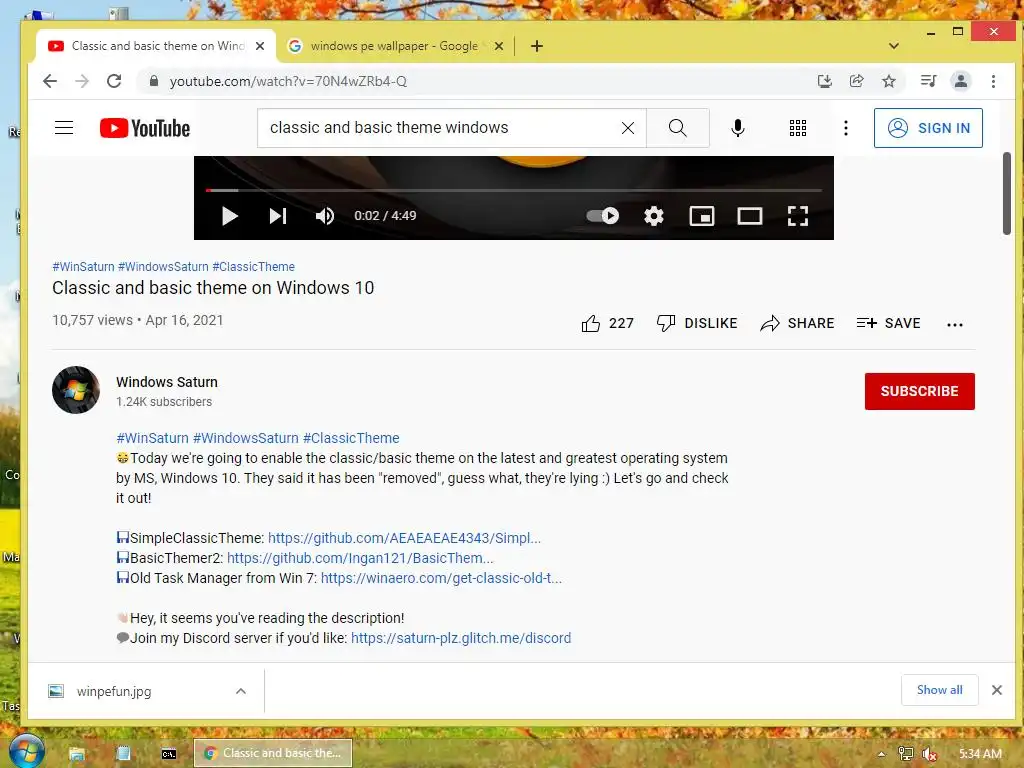
Task: Open YouTube settings three-dot menu
Action: (x=846, y=128)
